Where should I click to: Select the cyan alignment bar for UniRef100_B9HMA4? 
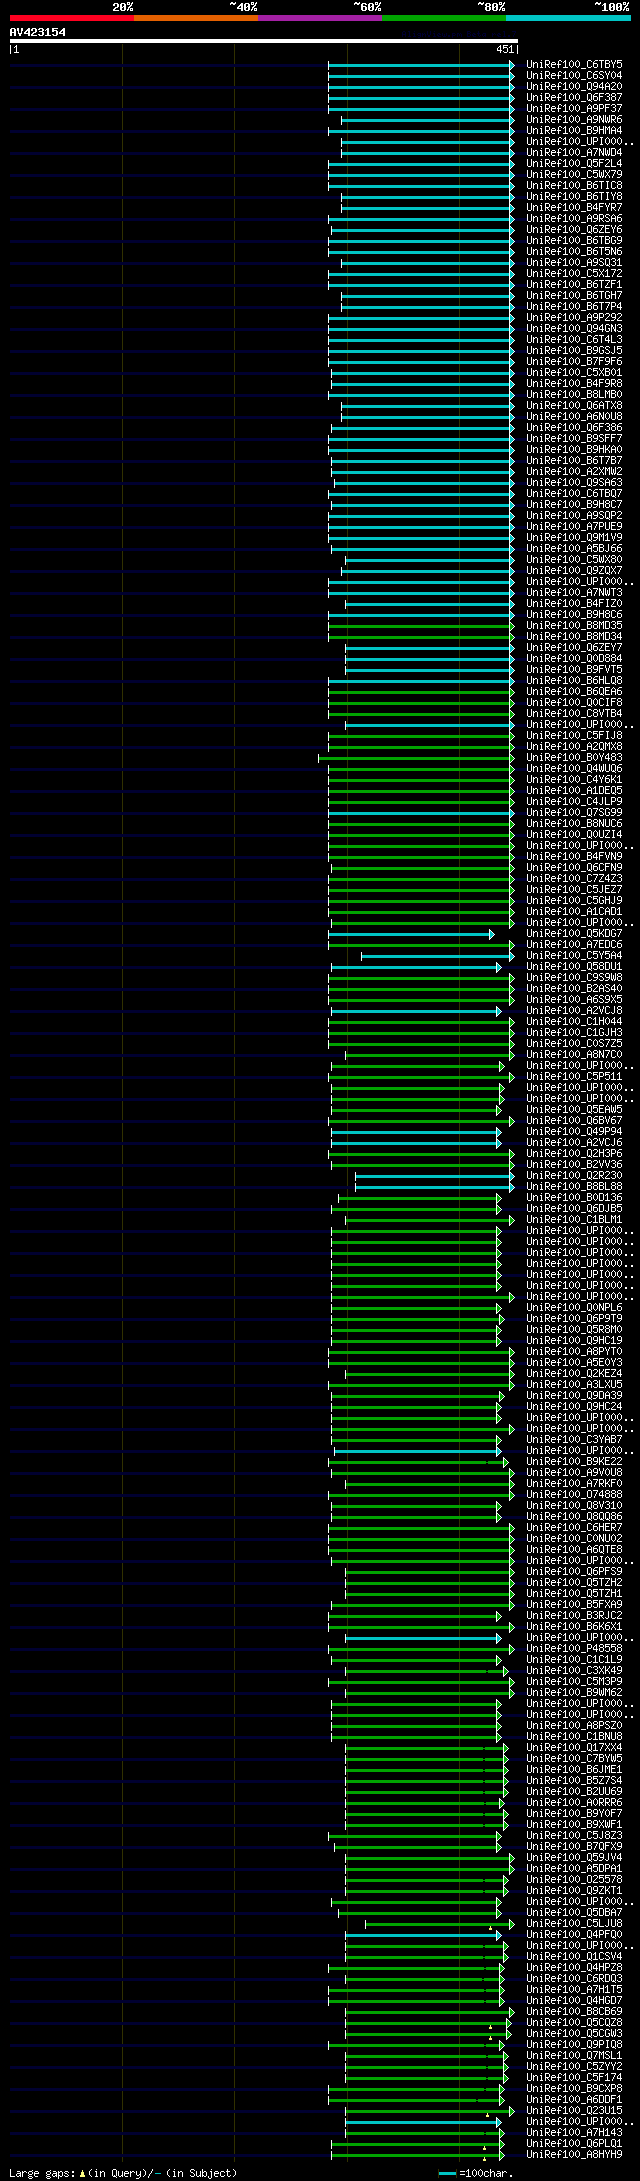[x=421, y=130]
